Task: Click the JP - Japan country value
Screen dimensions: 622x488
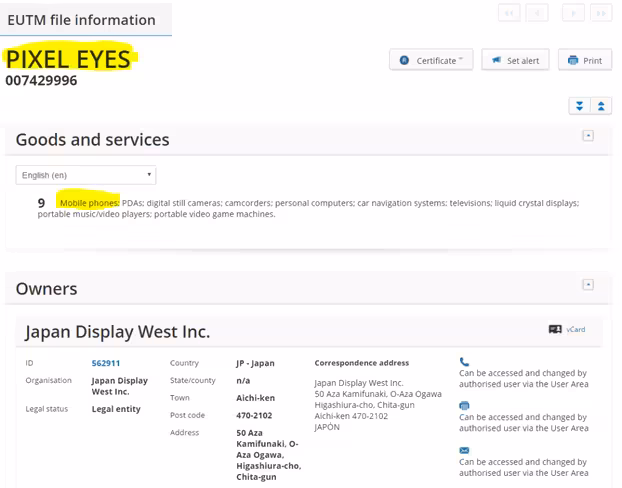Action: pyautogui.click(x=255, y=363)
